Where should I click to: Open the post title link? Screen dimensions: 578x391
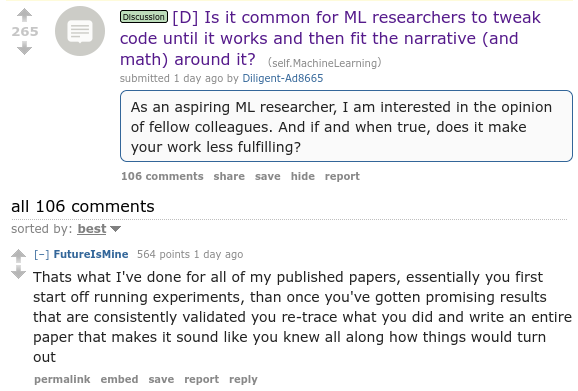pos(330,38)
